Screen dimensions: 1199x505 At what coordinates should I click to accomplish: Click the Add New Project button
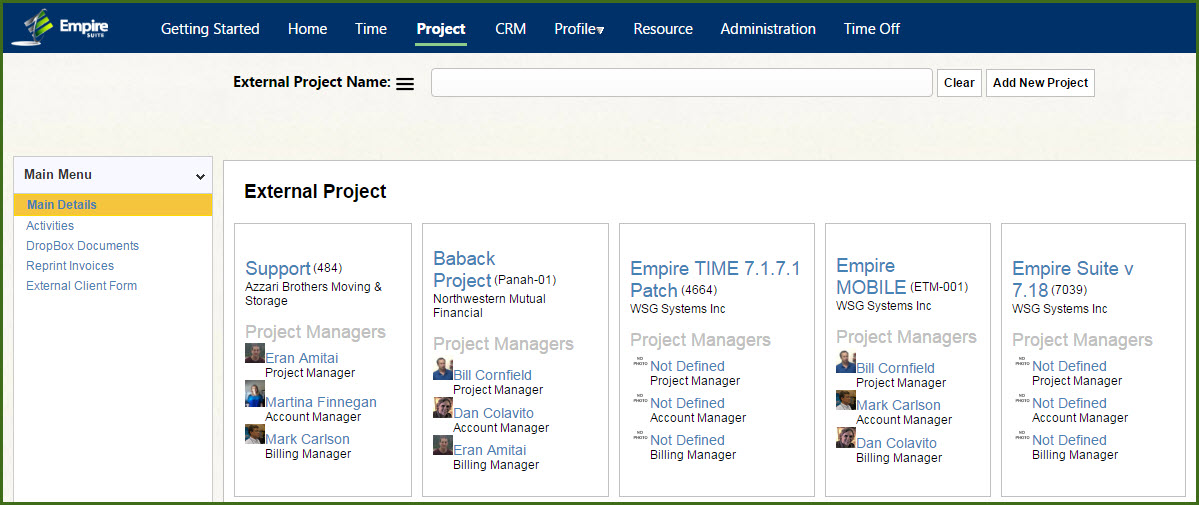1040,83
